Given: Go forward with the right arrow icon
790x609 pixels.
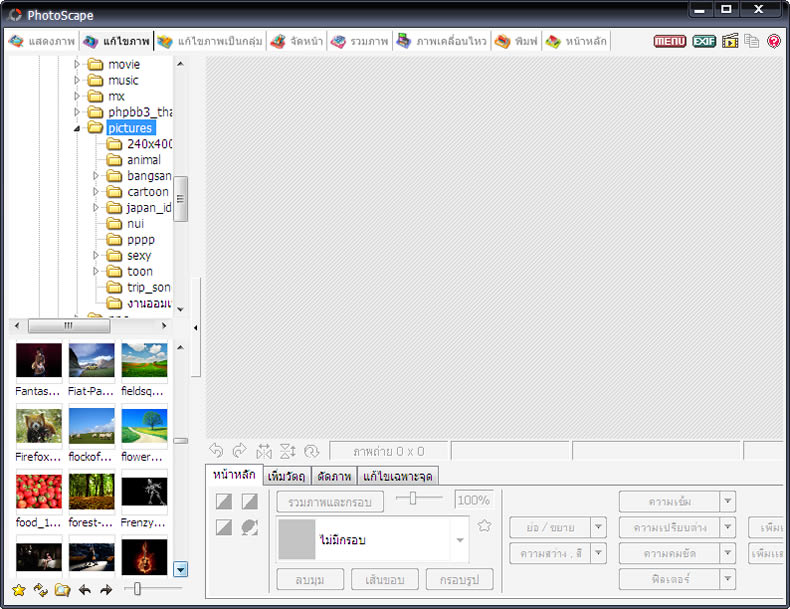Looking at the screenshot, I should click(106, 590).
